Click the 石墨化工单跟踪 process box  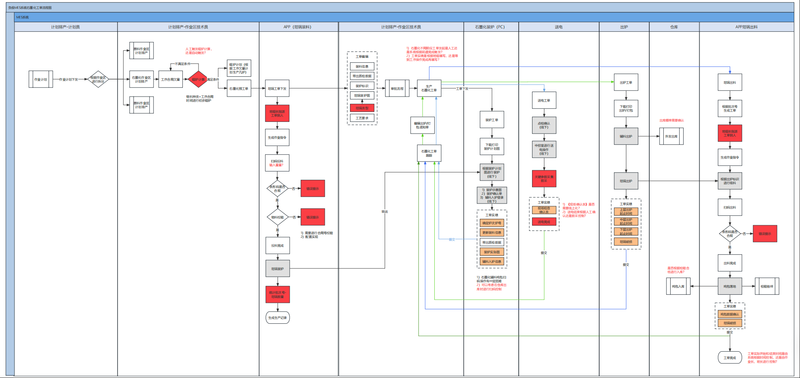click(429, 153)
